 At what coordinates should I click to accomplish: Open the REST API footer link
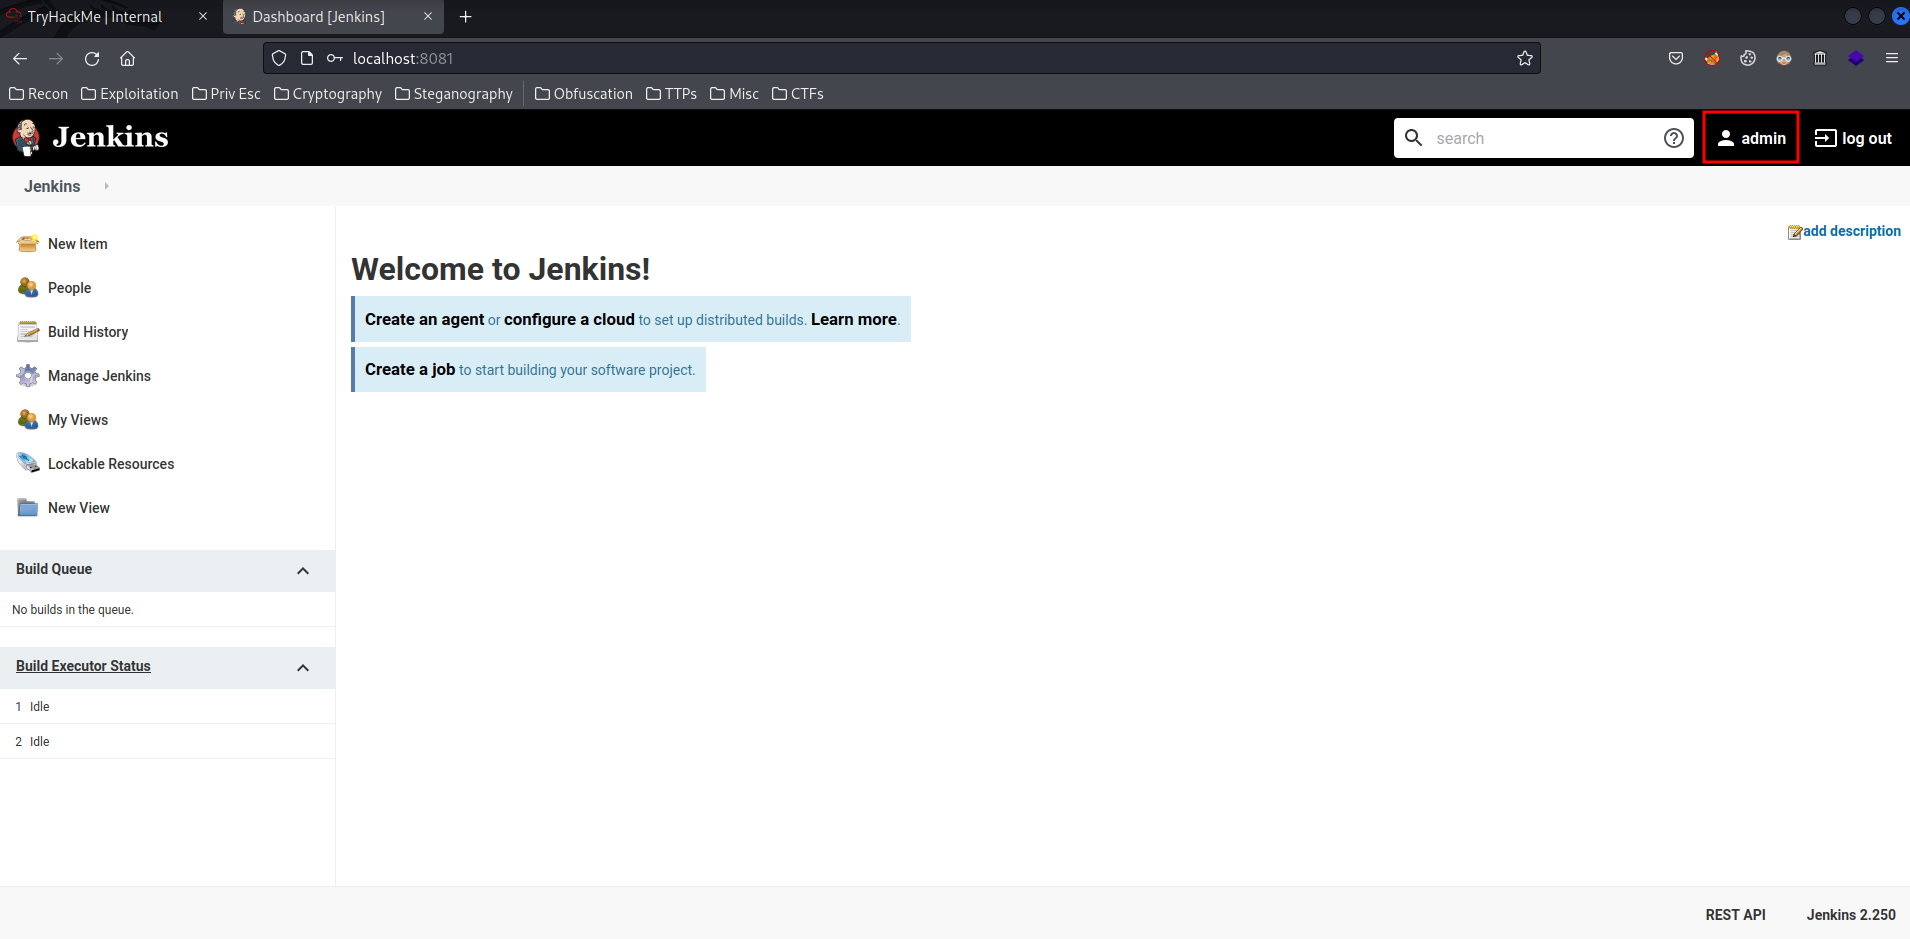tap(1735, 915)
